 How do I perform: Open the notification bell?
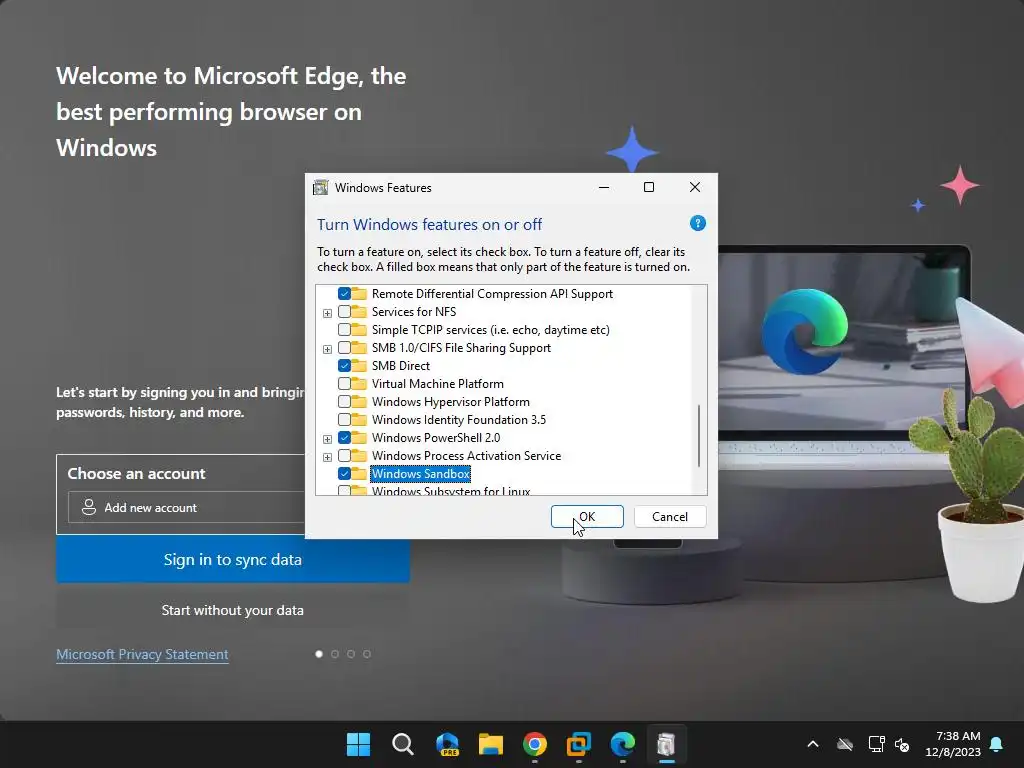coord(997,744)
